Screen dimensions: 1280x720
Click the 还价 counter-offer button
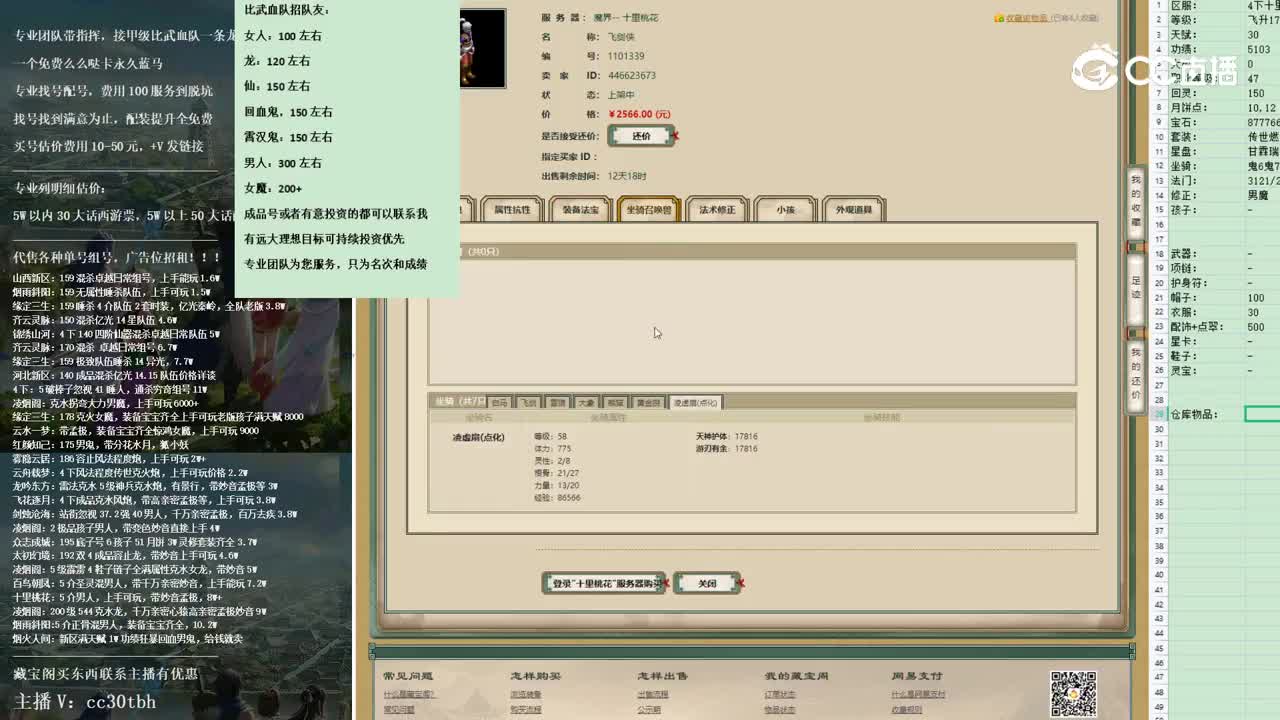tap(641, 134)
